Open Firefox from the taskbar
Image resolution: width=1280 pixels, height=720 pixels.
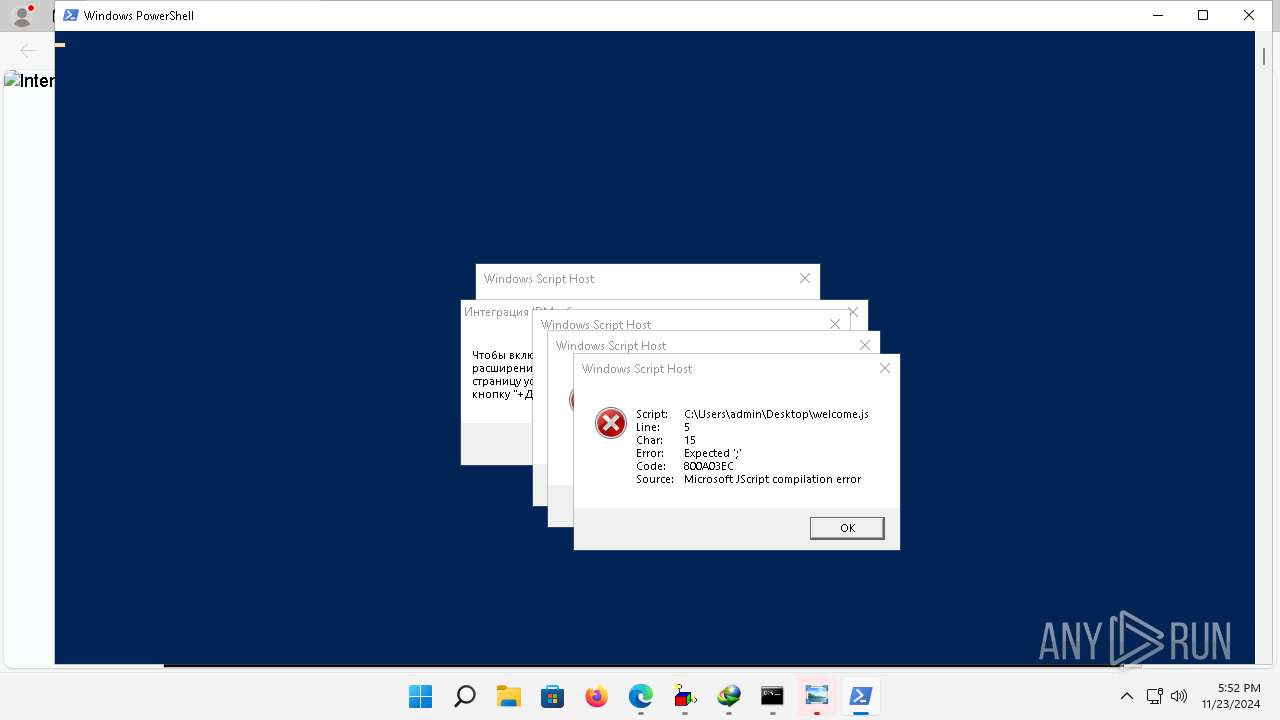[x=597, y=696]
